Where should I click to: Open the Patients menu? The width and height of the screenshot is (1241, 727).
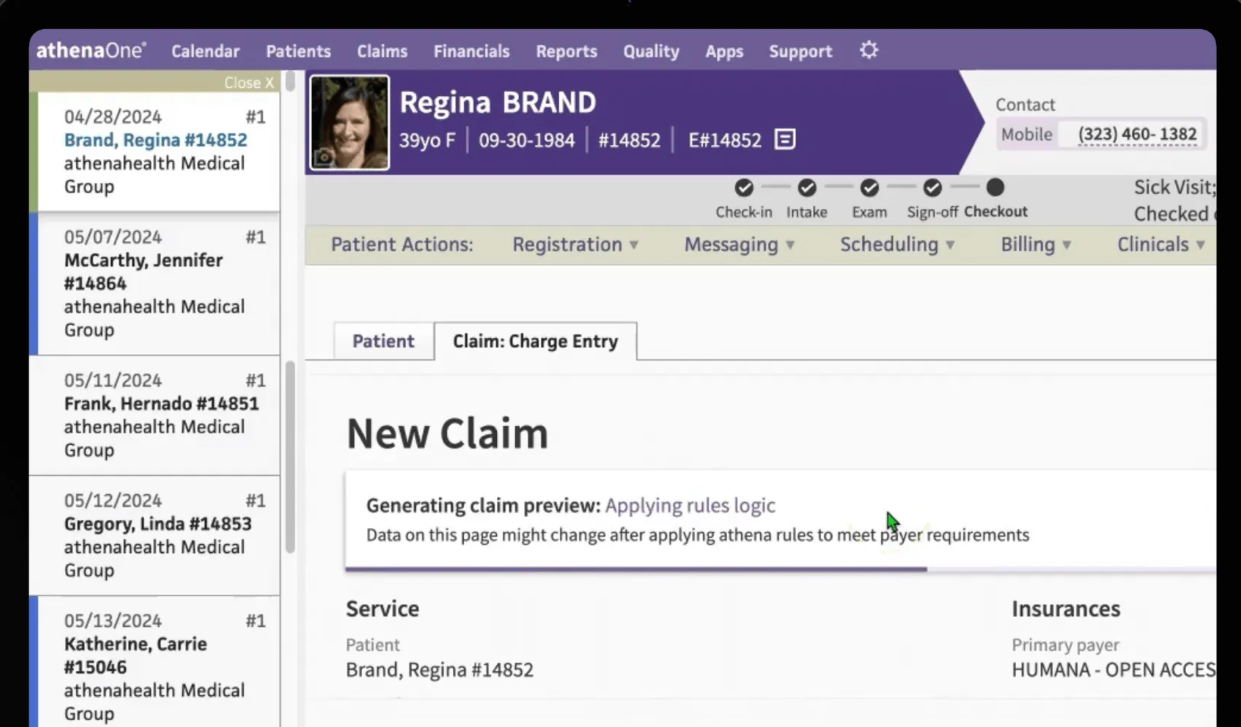pyautogui.click(x=298, y=51)
